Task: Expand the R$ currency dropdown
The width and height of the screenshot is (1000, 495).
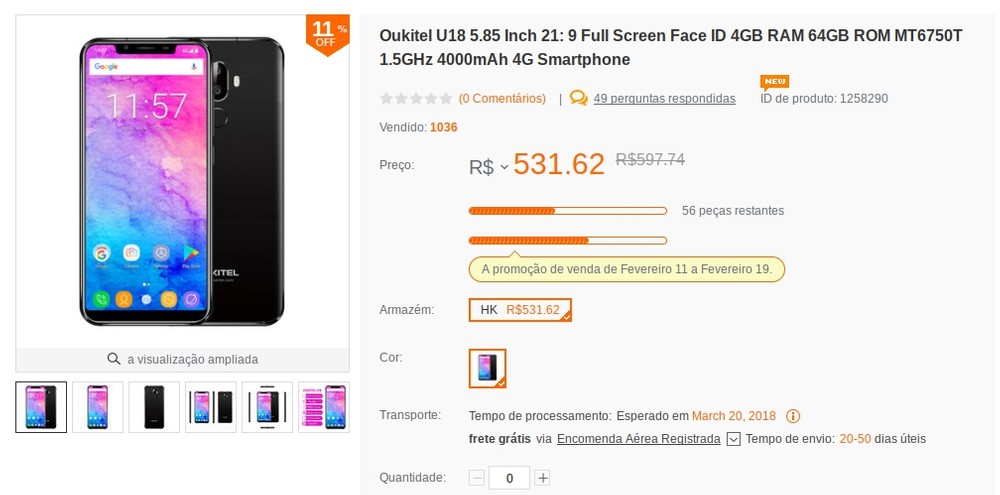Action: coord(489,167)
